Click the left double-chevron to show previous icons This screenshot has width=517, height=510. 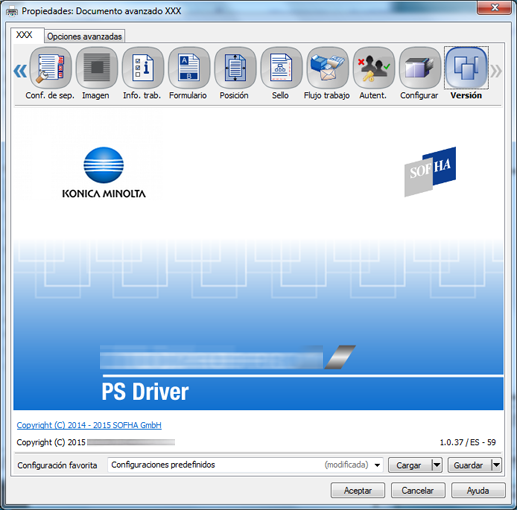pos(20,71)
